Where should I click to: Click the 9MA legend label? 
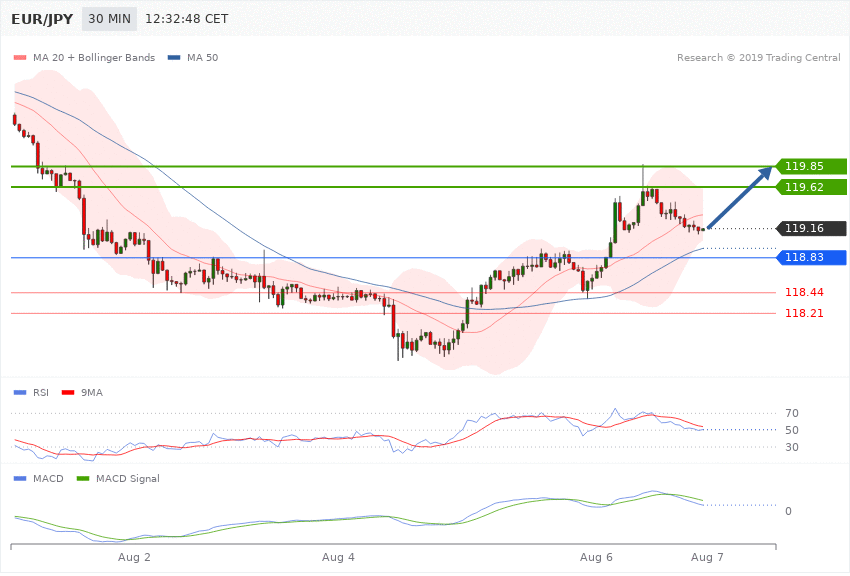click(x=92, y=393)
